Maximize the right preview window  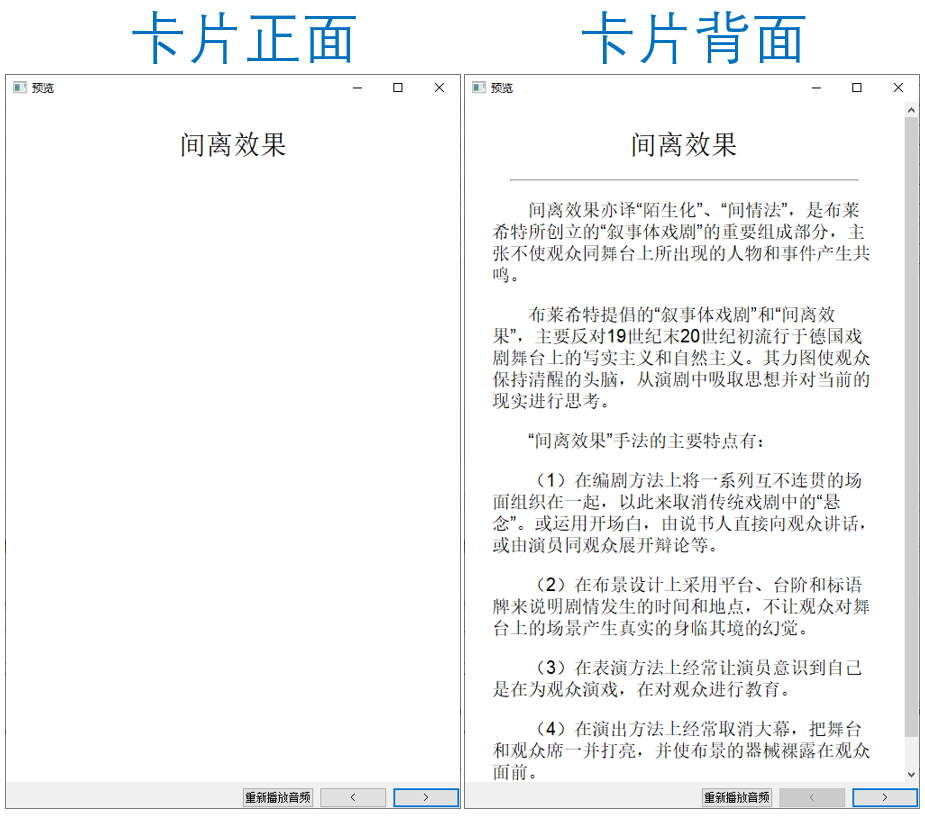point(857,88)
